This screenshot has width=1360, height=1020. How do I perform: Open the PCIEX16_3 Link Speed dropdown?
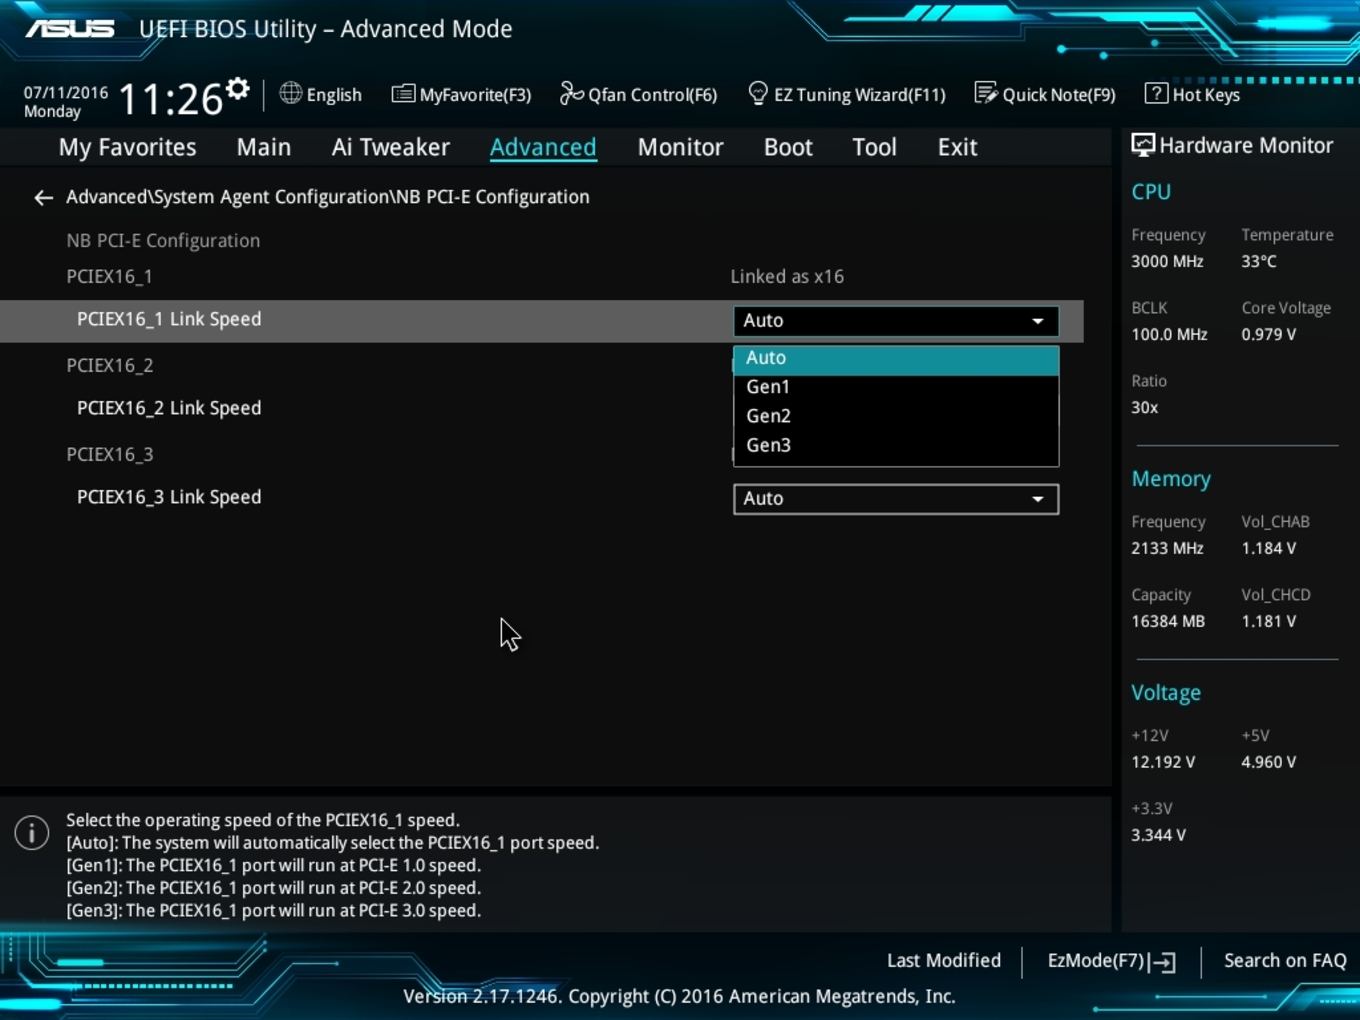coord(896,499)
